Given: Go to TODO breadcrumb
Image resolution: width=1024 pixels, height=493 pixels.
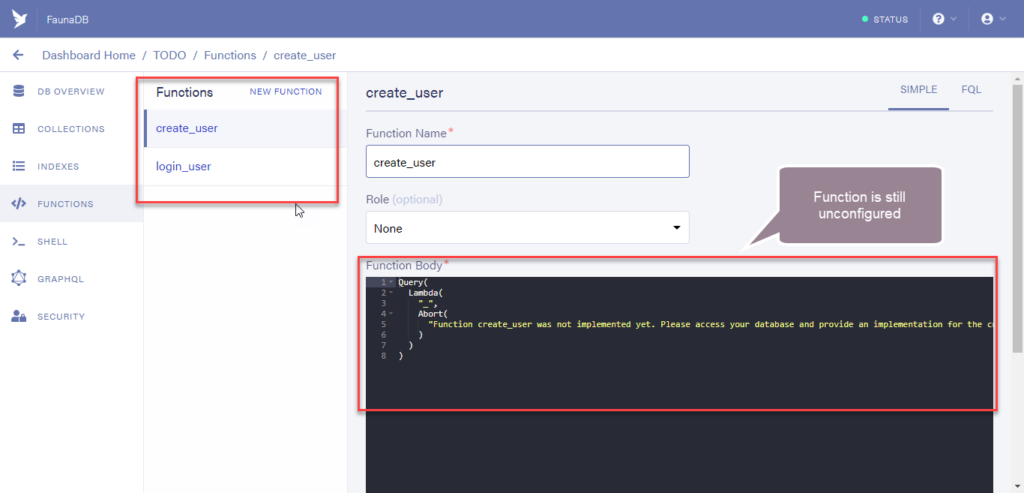Looking at the screenshot, I should click(x=170, y=56).
